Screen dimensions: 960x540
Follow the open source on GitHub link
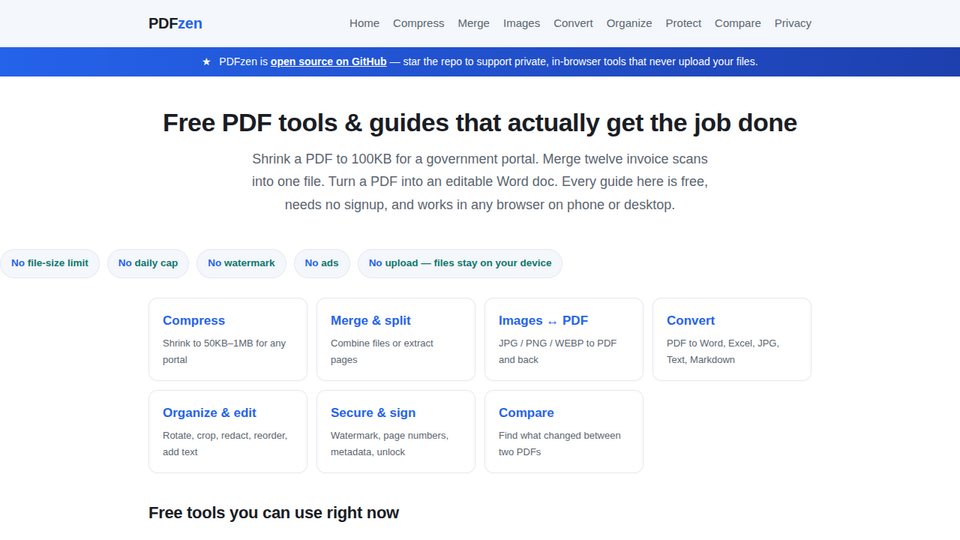[329, 62]
